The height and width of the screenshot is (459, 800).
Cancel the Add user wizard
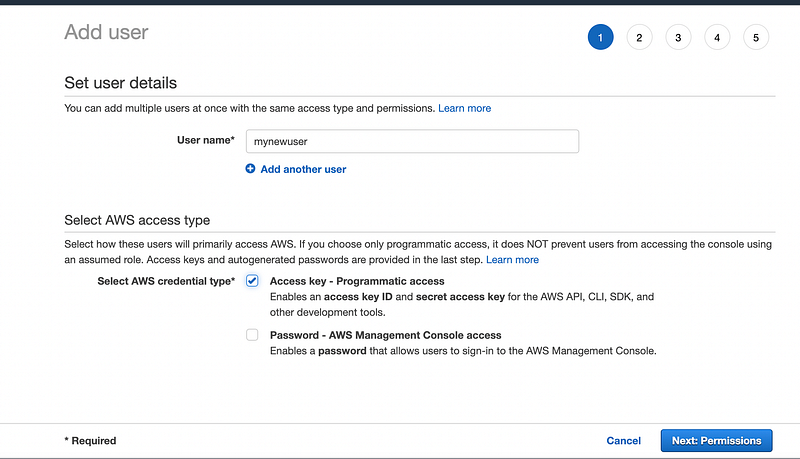tap(623, 441)
